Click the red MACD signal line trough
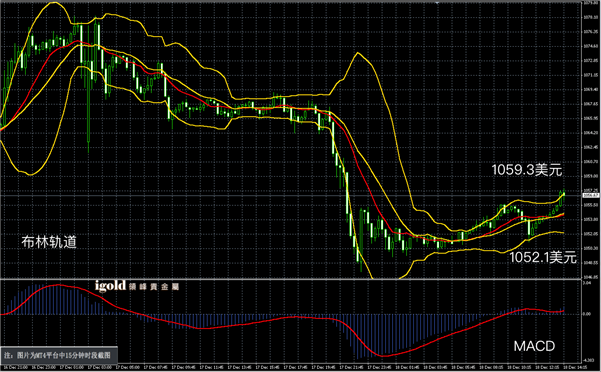The width and height of the screenshot is (601, 372). (x=383, y=356)
